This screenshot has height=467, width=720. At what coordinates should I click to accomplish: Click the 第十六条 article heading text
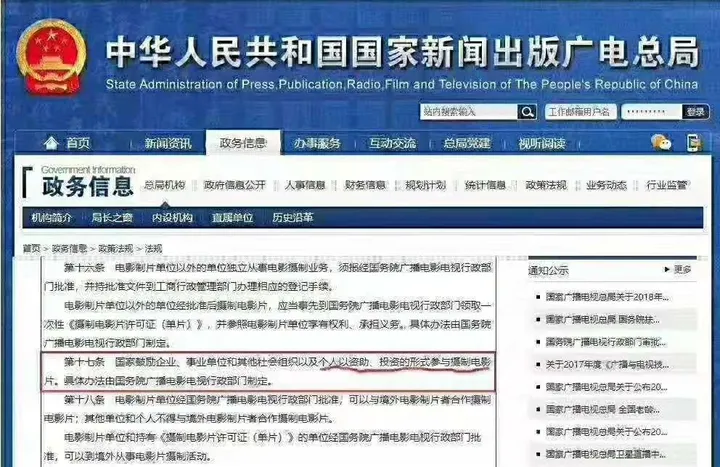pos(84,268)
